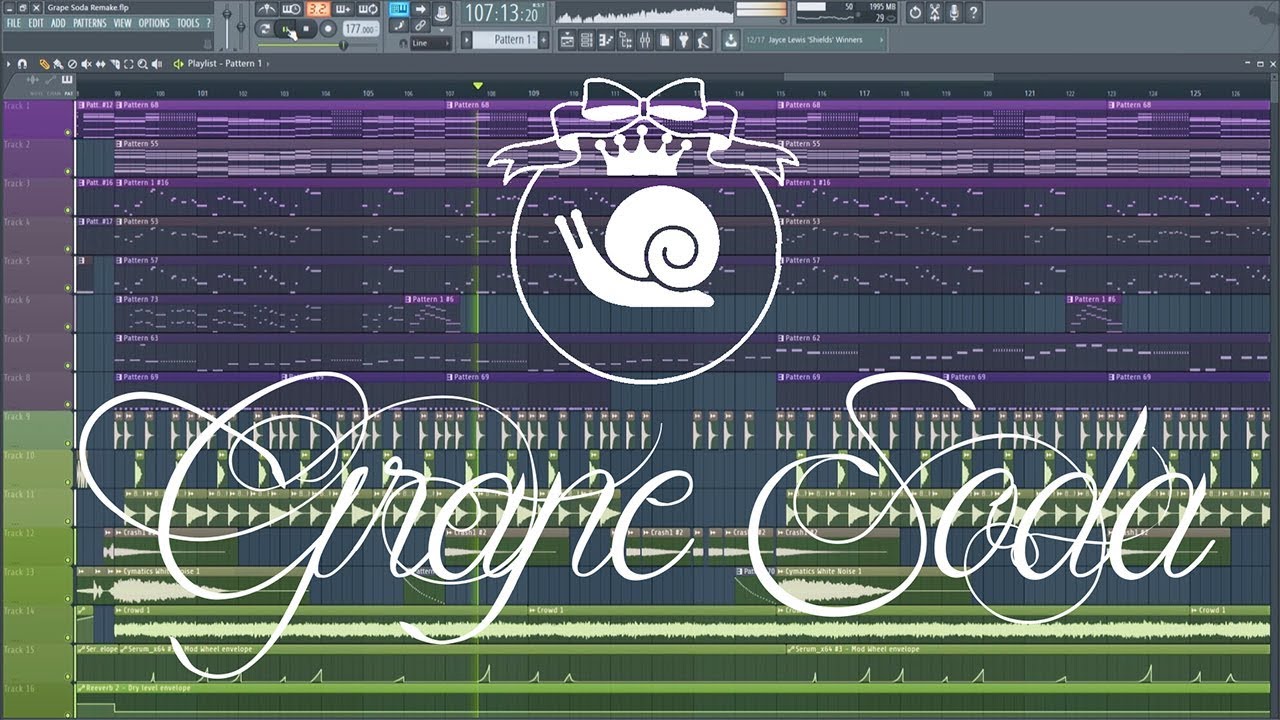
Task: Click the download content library icon
Action: [x=731, y=39]
